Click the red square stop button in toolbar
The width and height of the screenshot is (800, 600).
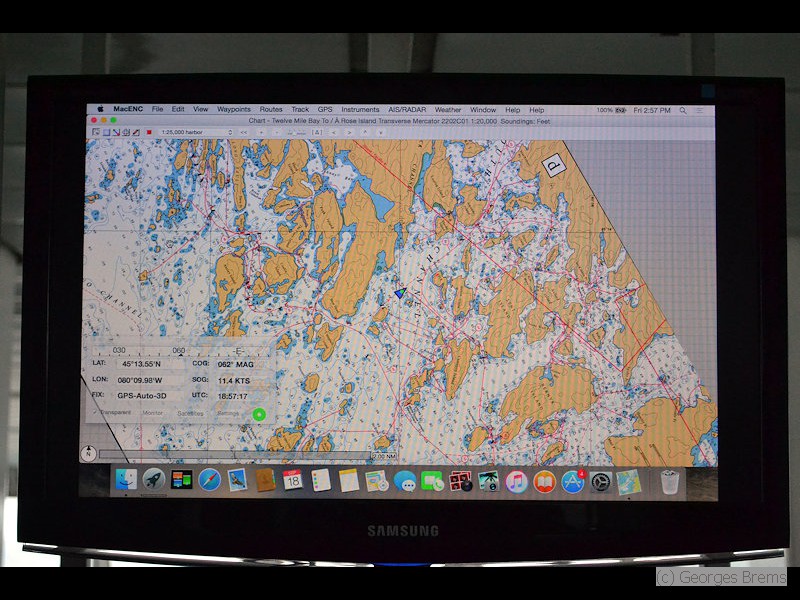tap(149, 132)
